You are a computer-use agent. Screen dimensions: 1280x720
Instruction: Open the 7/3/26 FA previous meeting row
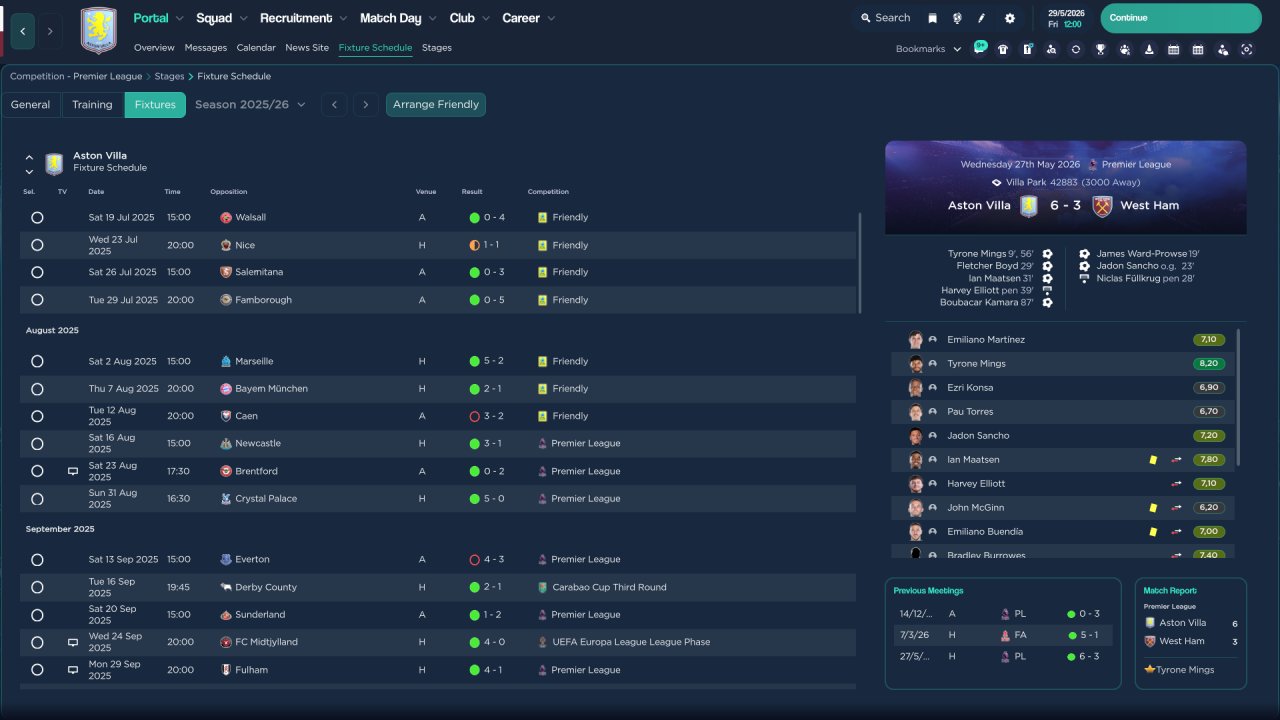1003,635
